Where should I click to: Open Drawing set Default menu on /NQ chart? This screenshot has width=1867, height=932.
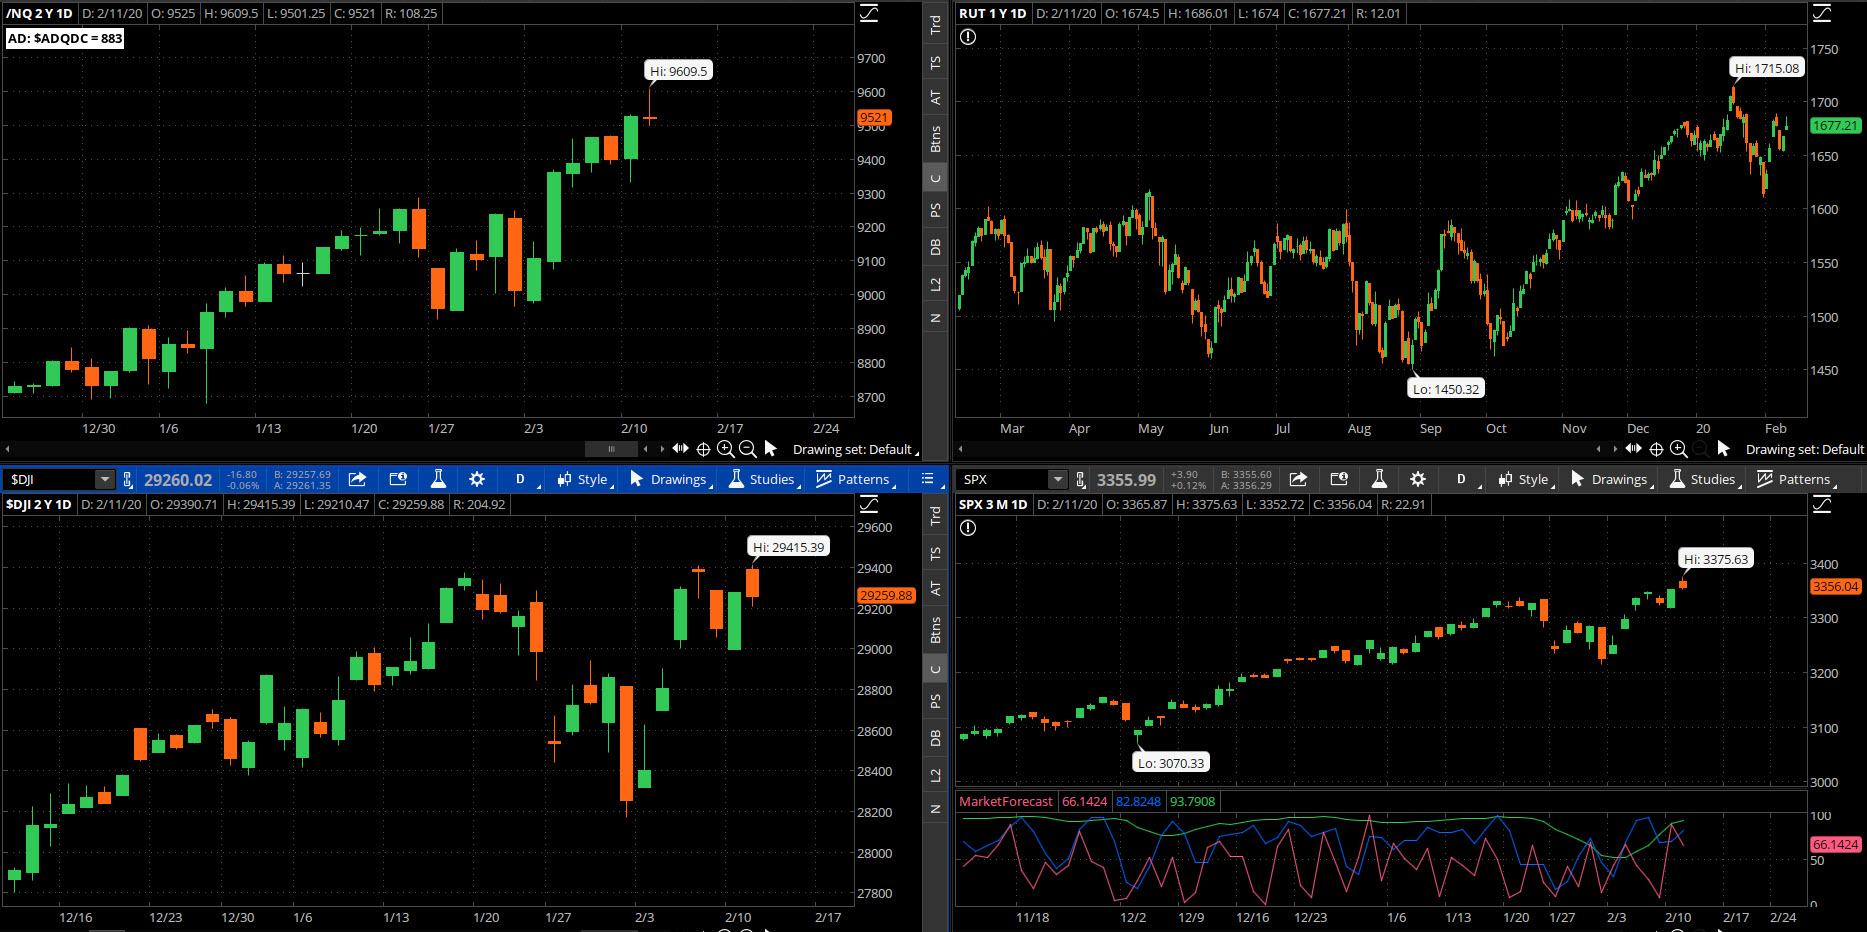[x=854, y=449]
